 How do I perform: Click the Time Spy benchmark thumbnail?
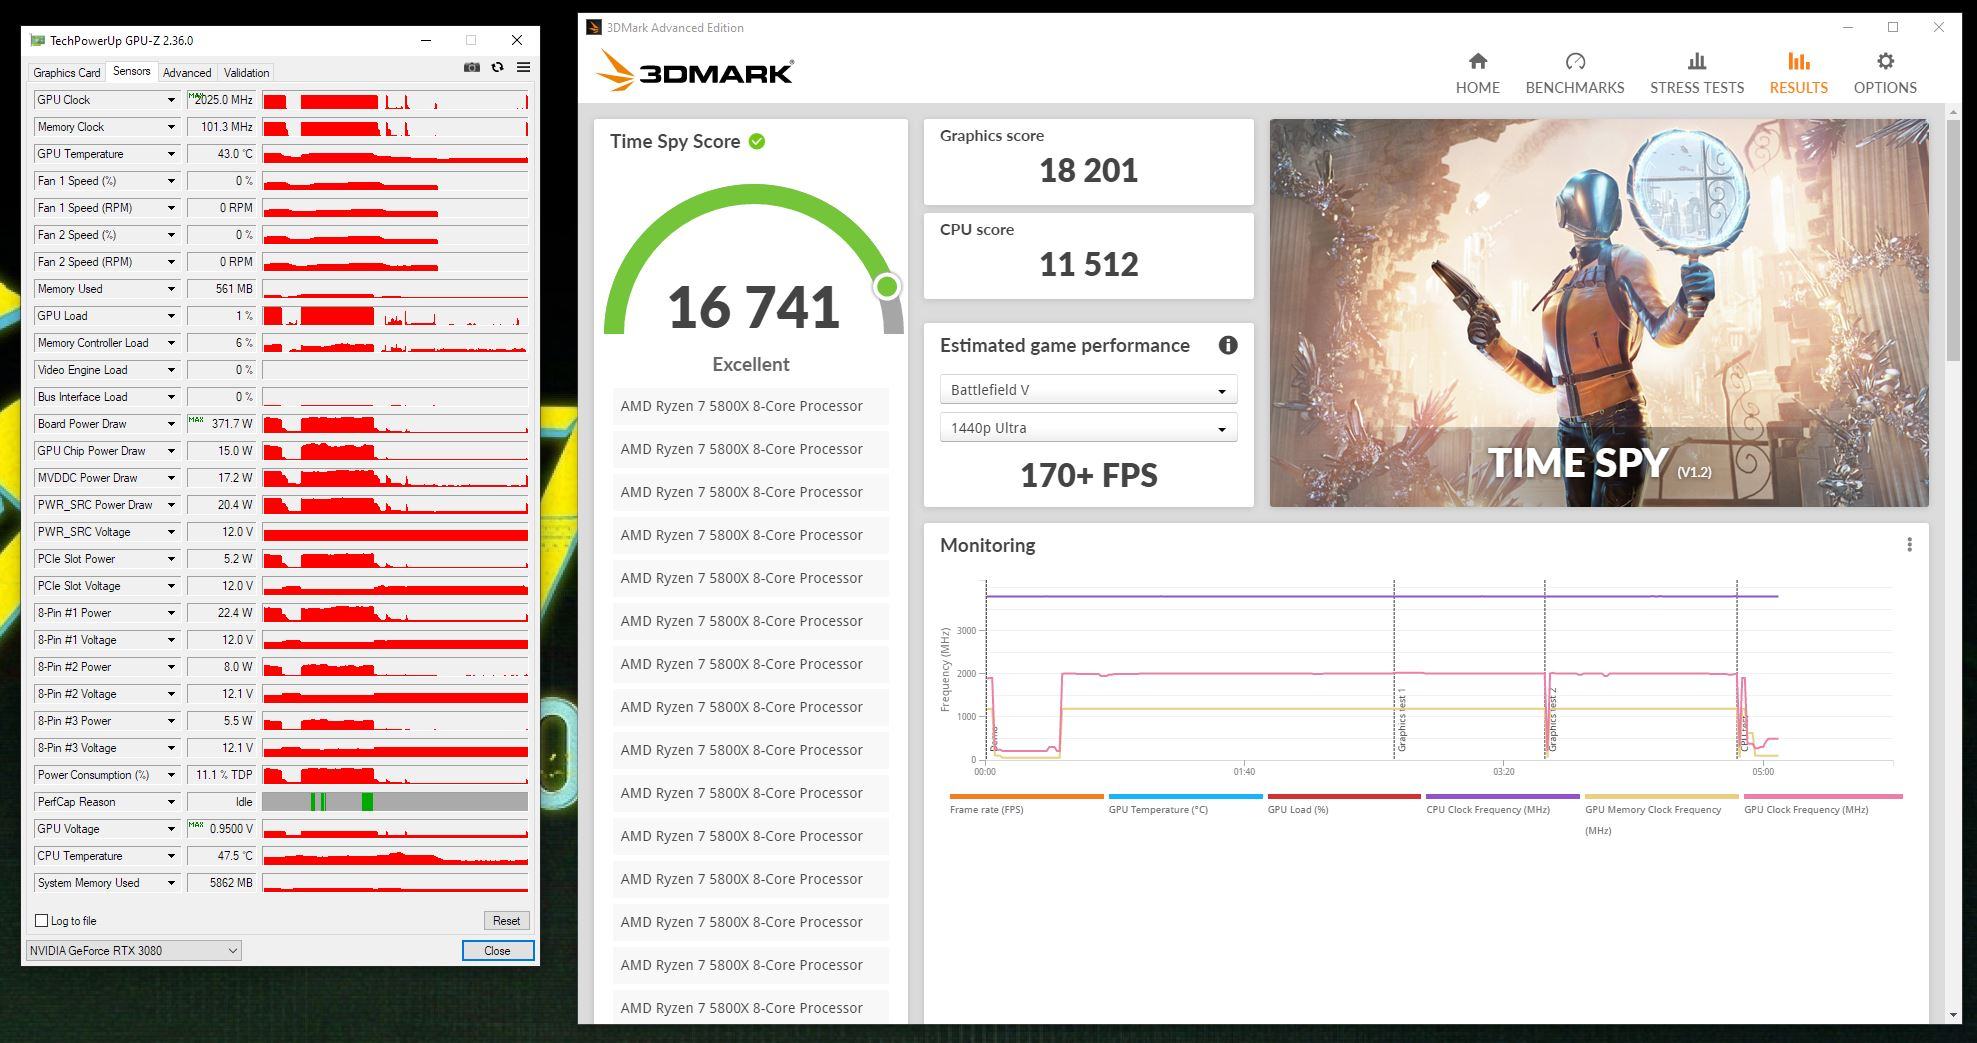1599,313
